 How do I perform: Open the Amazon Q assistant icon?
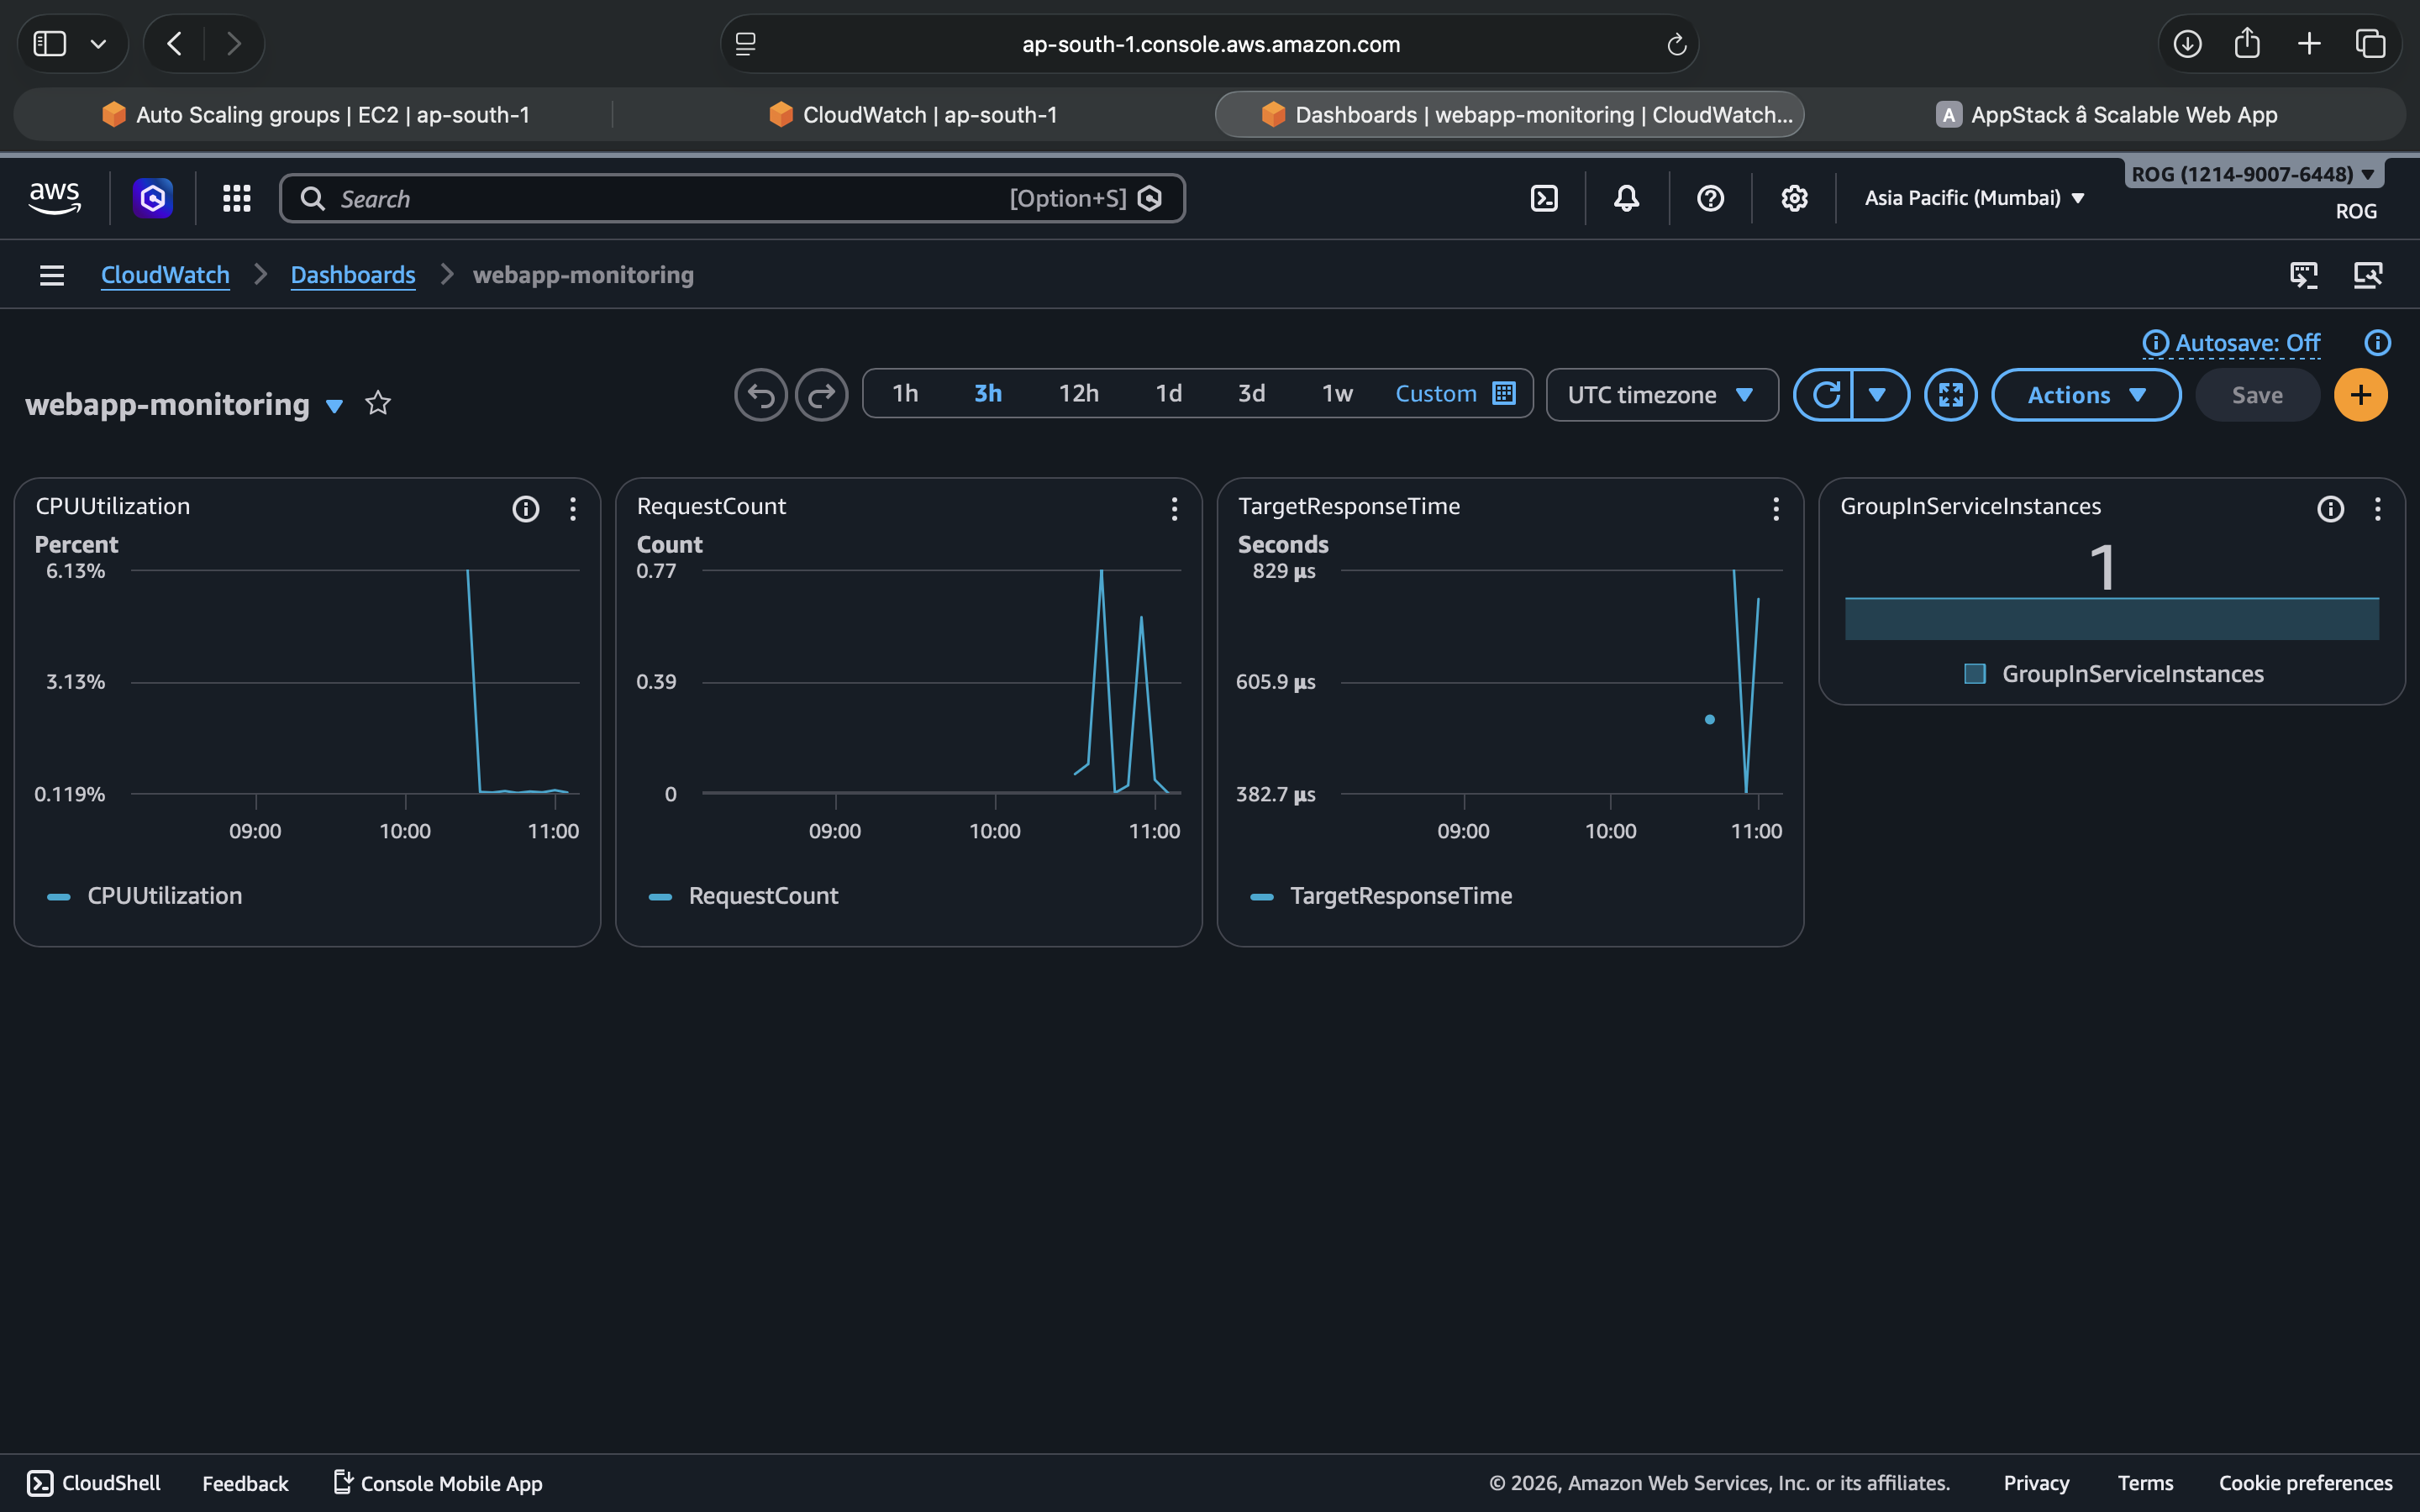tap(152, 197)
